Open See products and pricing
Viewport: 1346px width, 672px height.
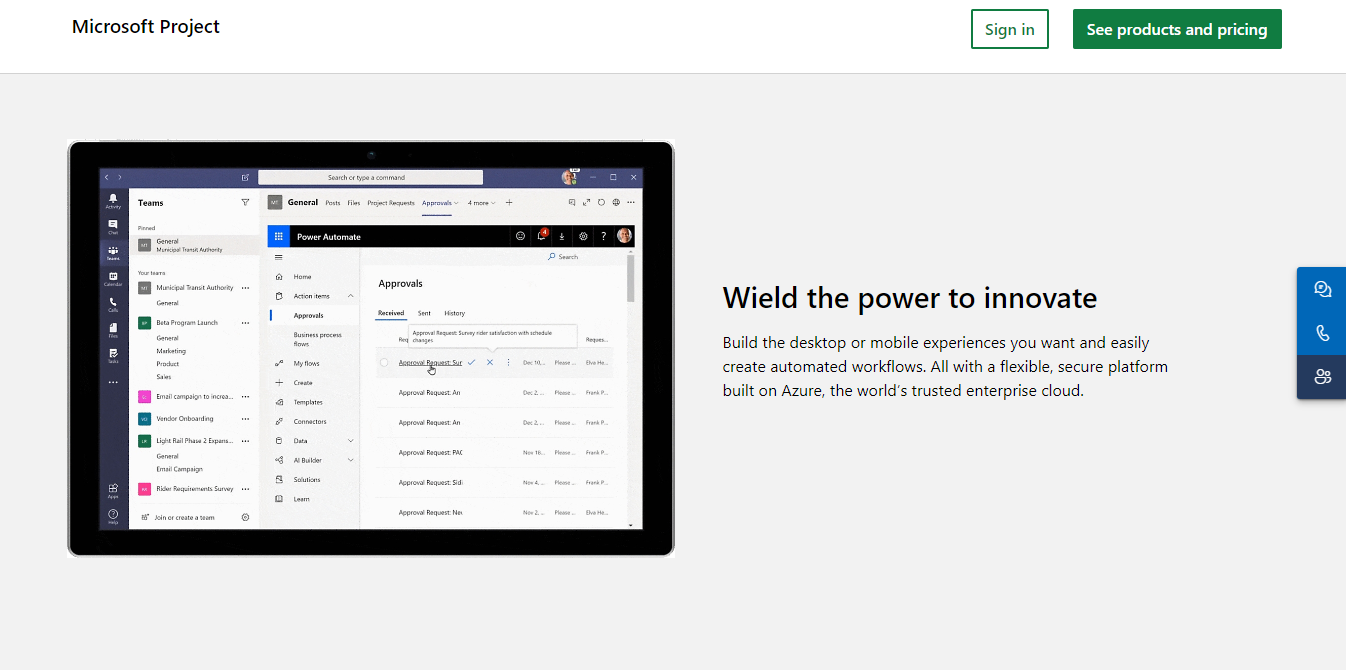[1177, 29]
